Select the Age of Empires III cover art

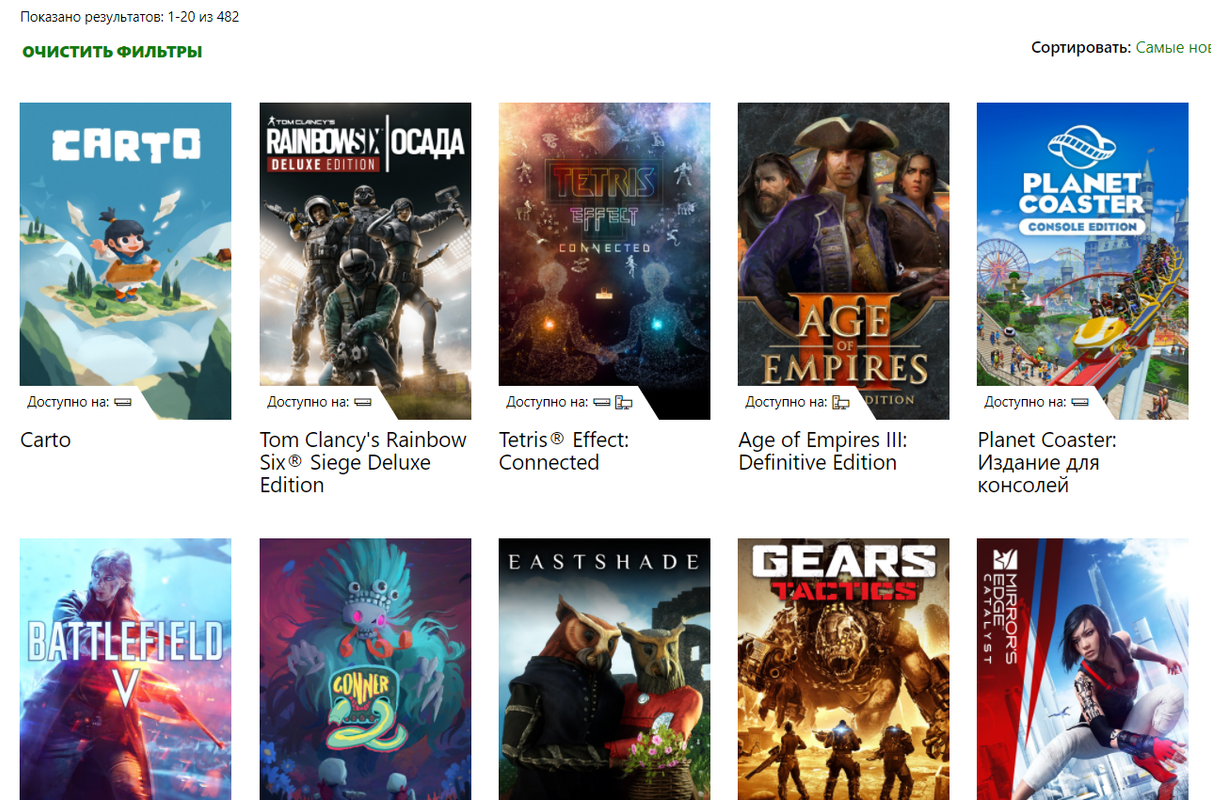point(843,260)
